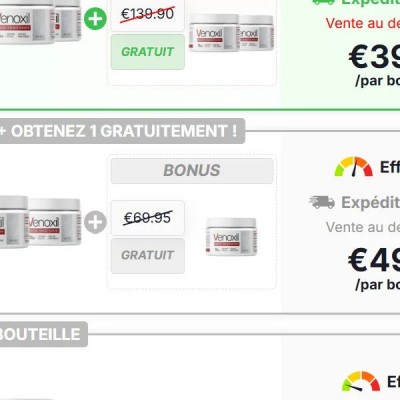Click the green delivery truck icon
Screen dimensions: 400x400
(323, 2)
